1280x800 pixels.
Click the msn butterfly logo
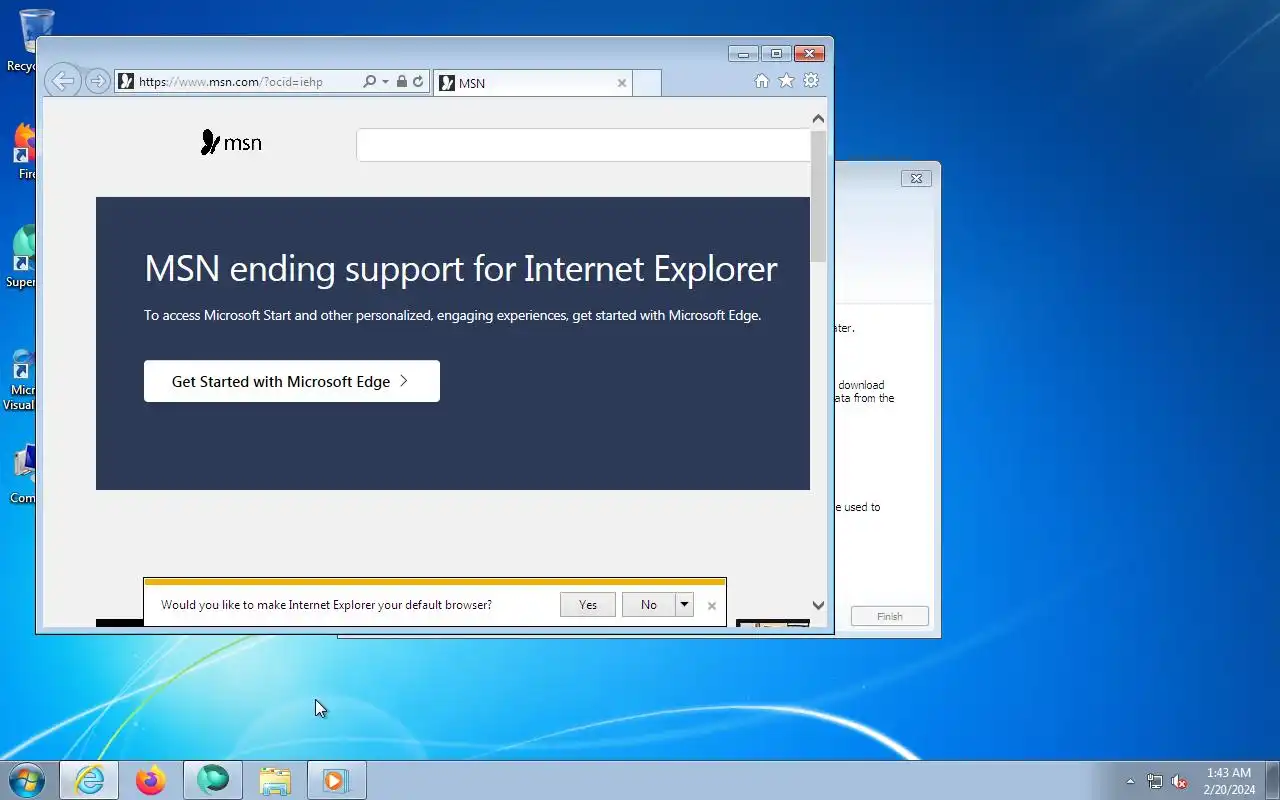click(x=231, y=143)
